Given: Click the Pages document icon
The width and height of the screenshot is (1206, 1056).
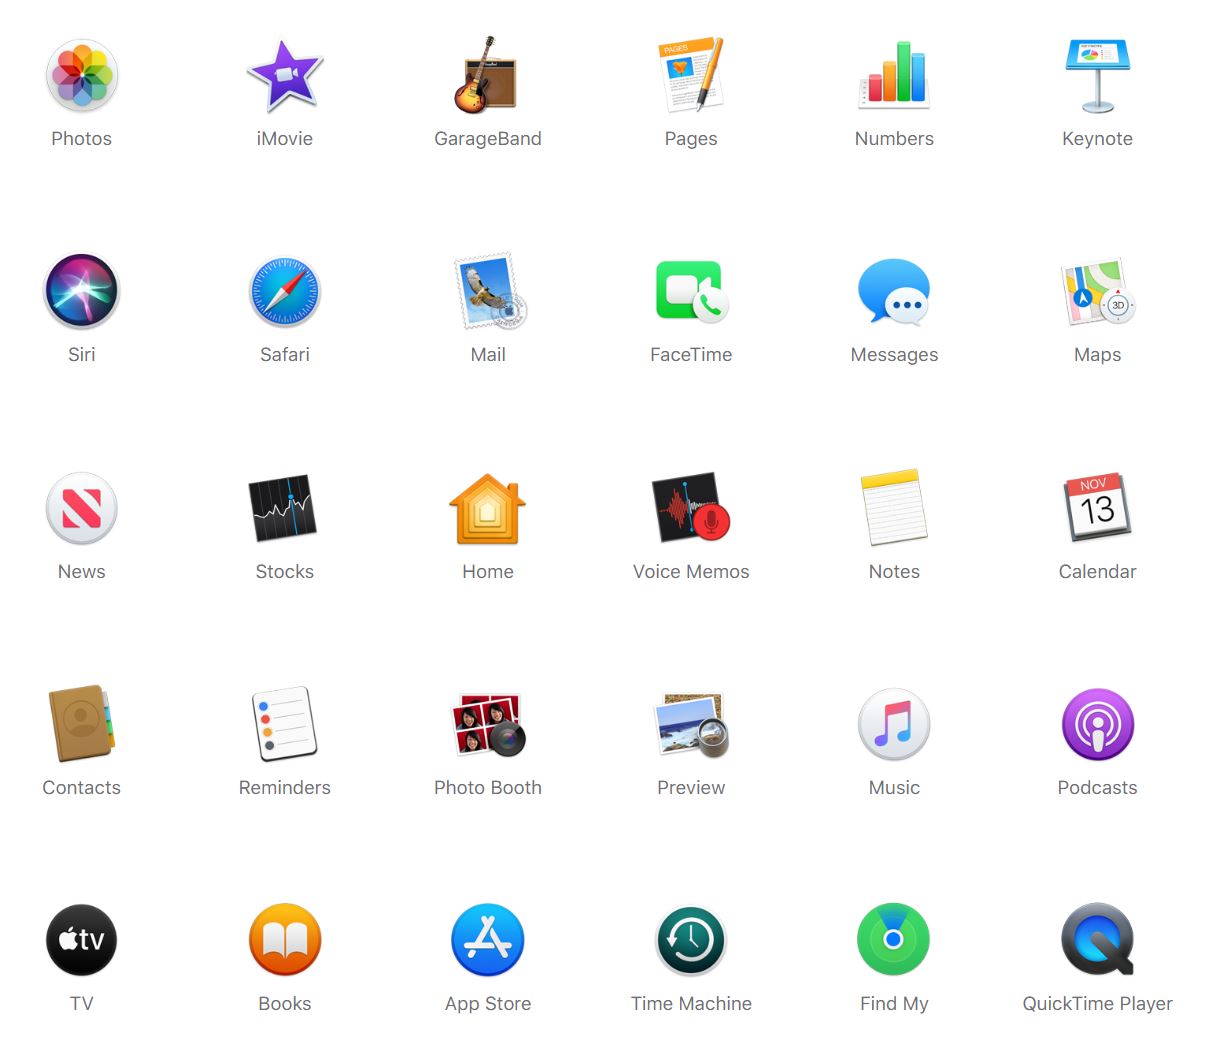Looking at the screenshot, I should pos(692,75).
